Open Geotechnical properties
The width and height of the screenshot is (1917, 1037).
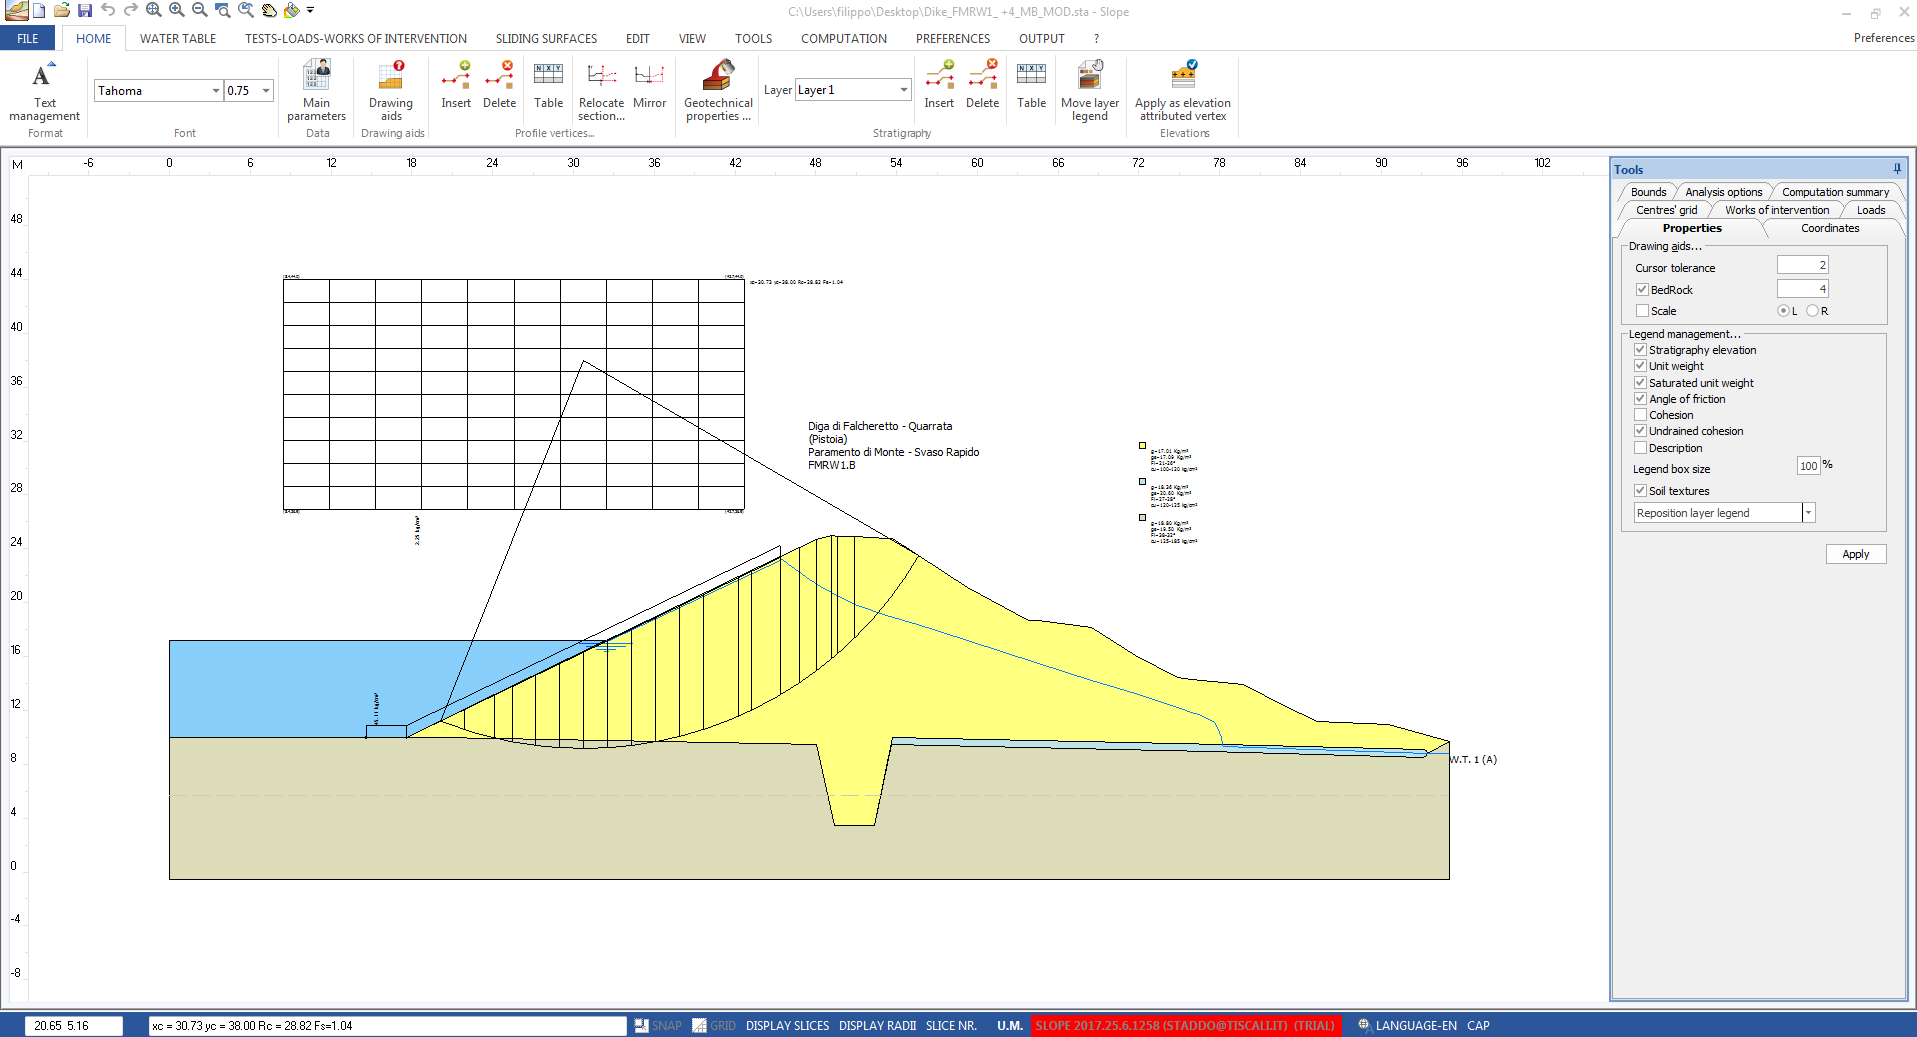click(718, 90)
